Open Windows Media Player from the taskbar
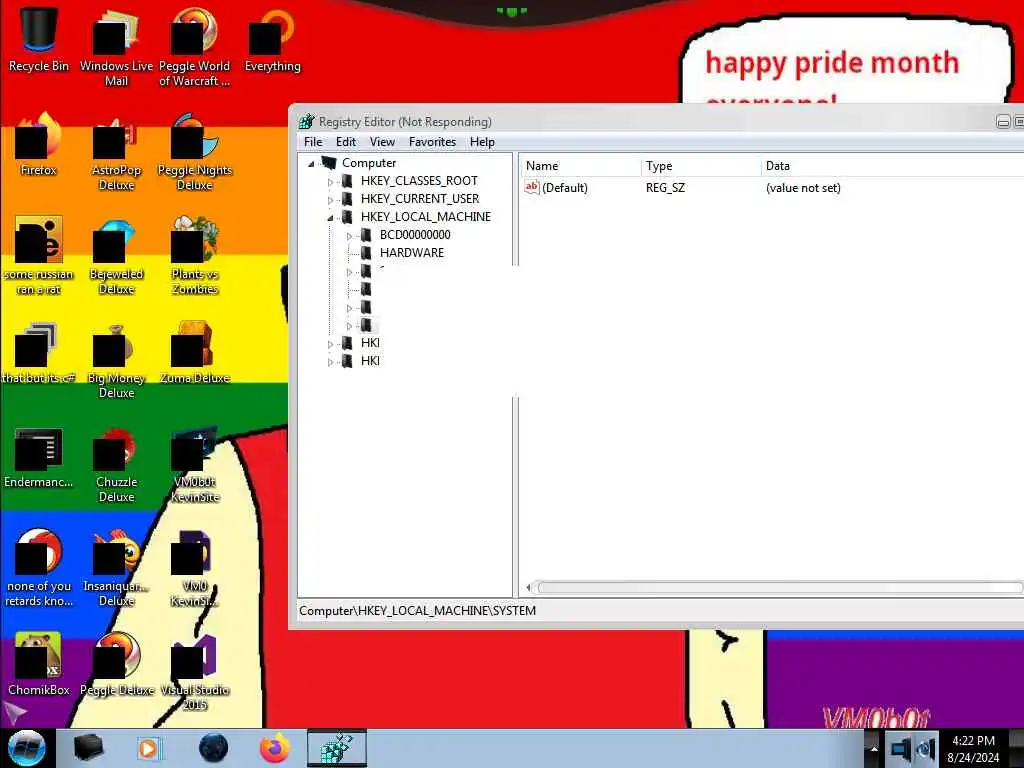 [149, 748]
